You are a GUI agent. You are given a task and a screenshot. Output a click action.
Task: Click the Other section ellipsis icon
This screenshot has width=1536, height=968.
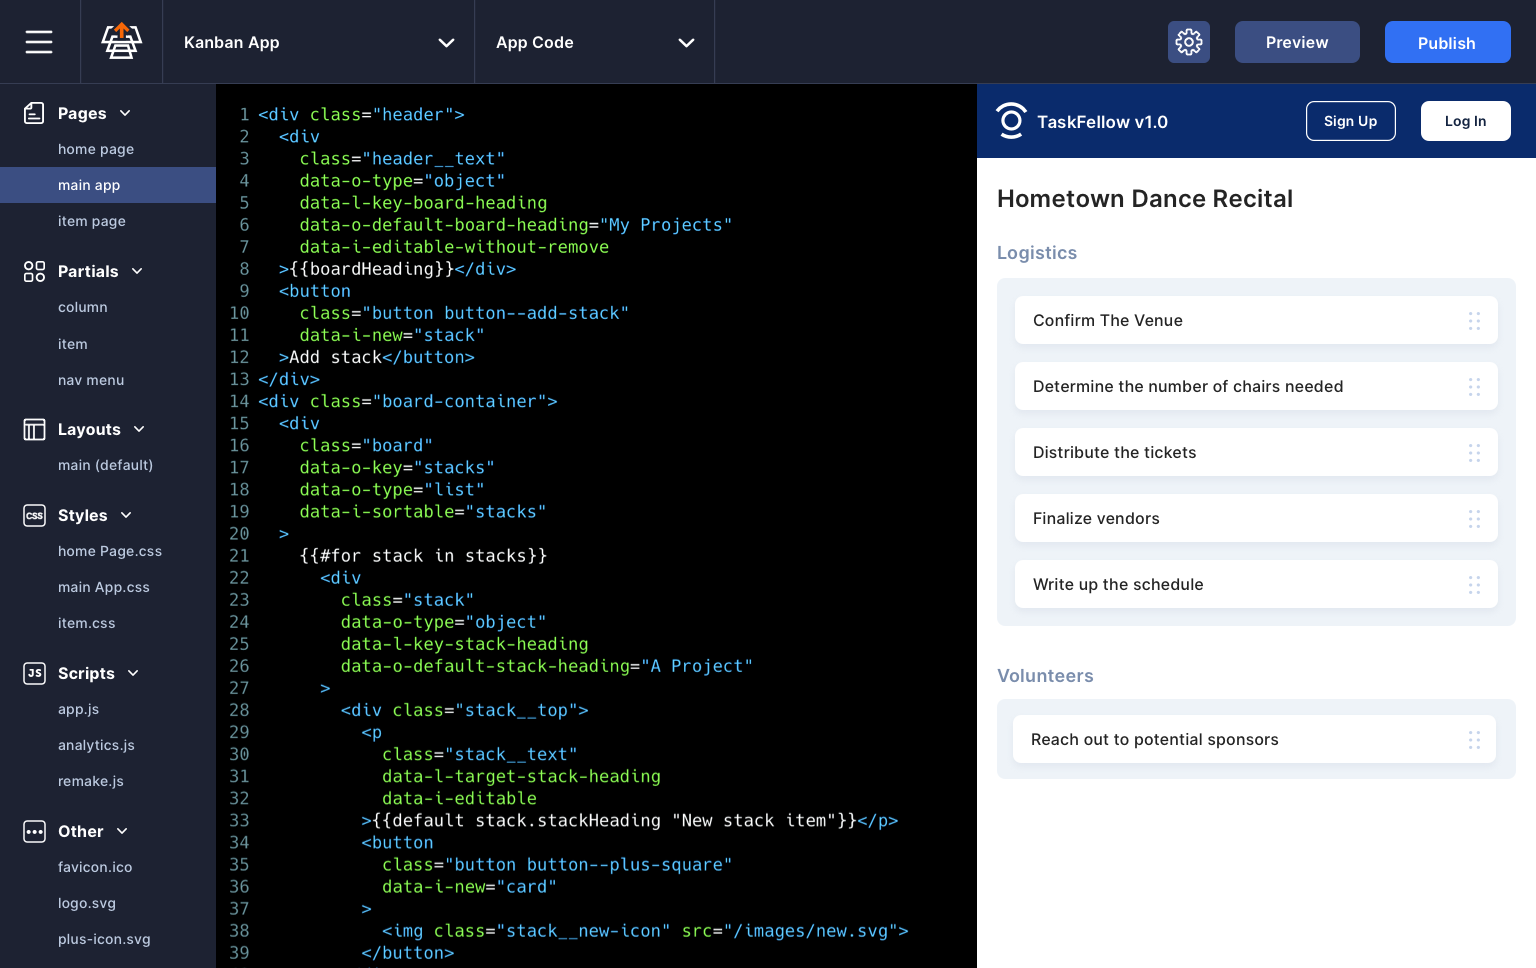click(x=34, y=831)
